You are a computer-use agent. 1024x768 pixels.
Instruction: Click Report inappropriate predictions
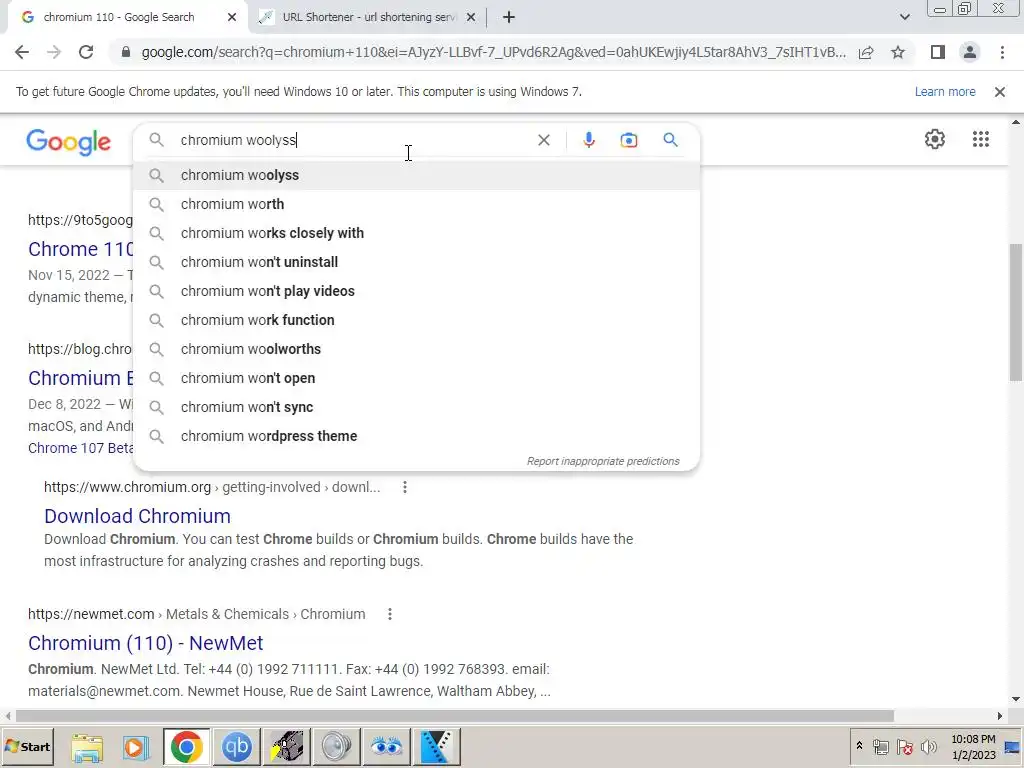603,461
